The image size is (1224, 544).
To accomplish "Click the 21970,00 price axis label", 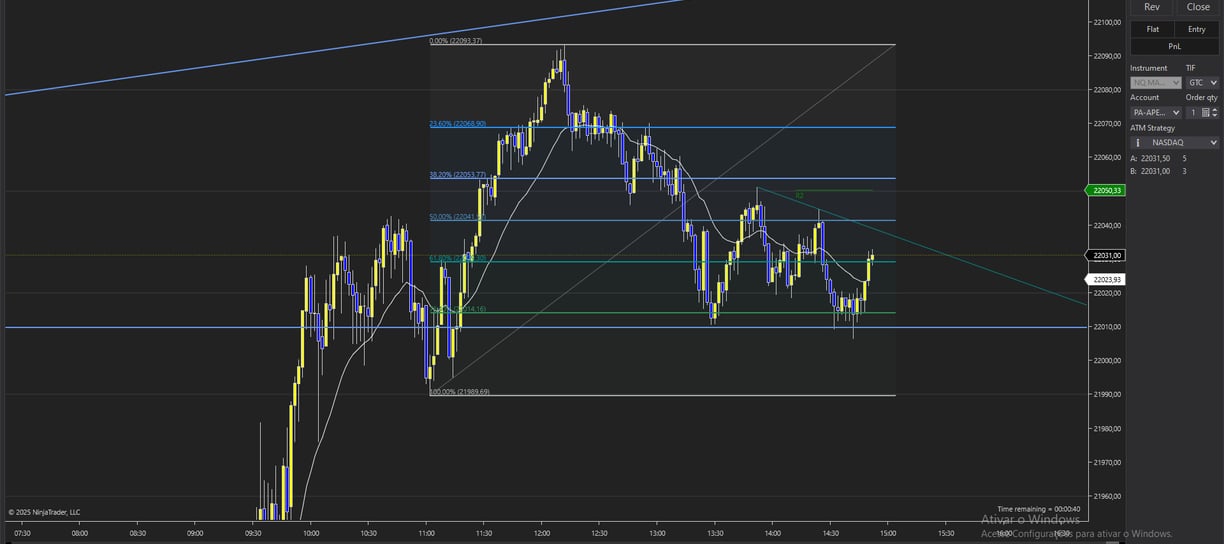I will [x=1107, y=463].
